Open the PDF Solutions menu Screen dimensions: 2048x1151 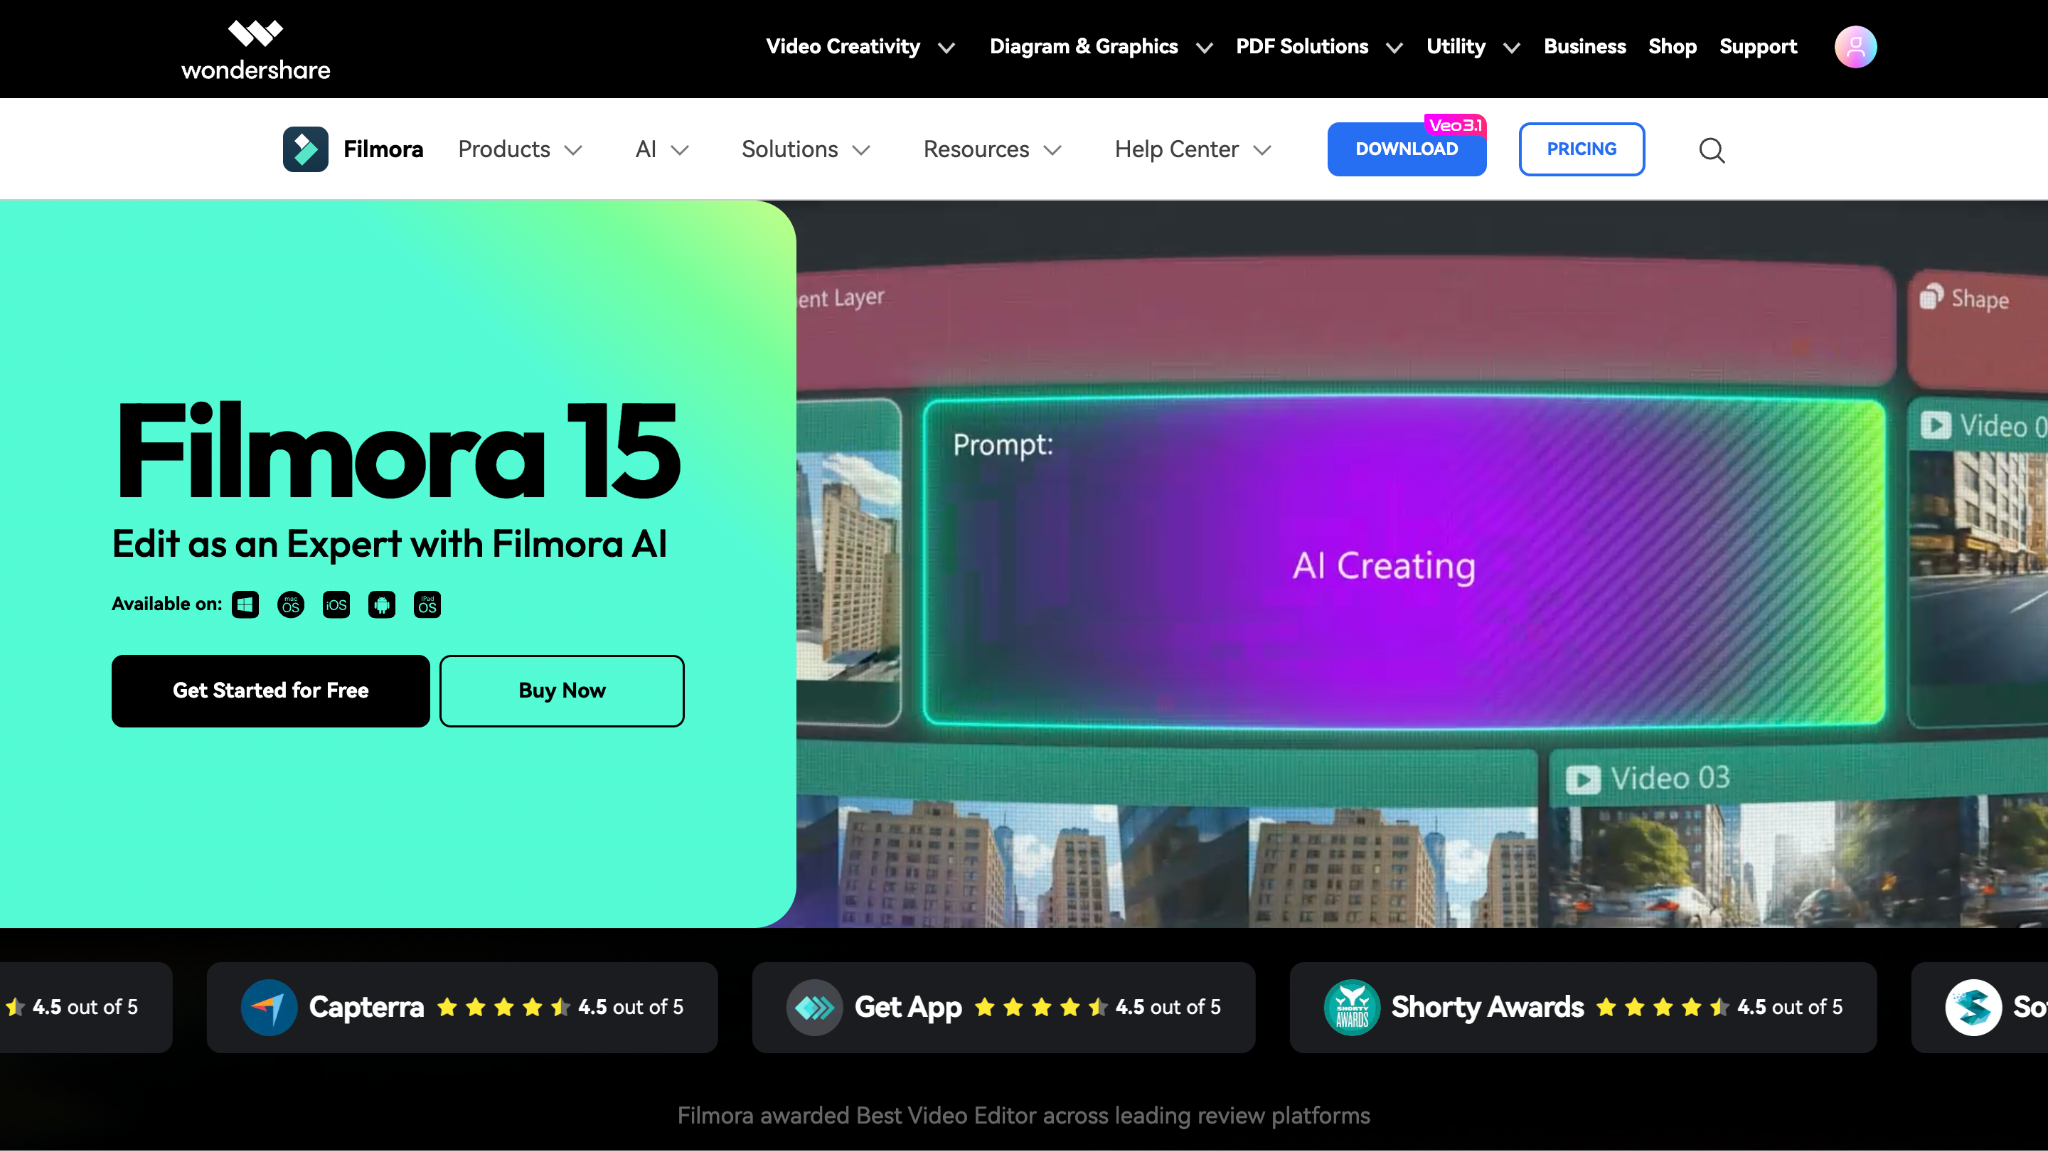[x=1302, y=47]
